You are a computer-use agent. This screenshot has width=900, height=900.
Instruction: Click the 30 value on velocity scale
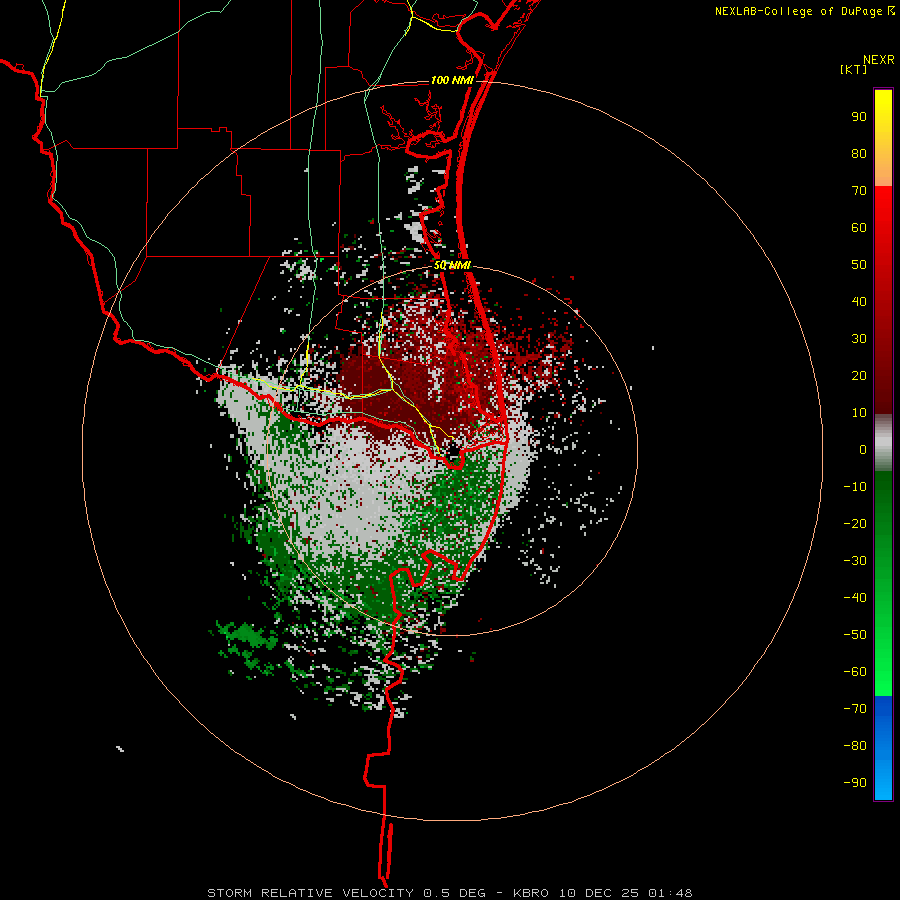(859, 339)
